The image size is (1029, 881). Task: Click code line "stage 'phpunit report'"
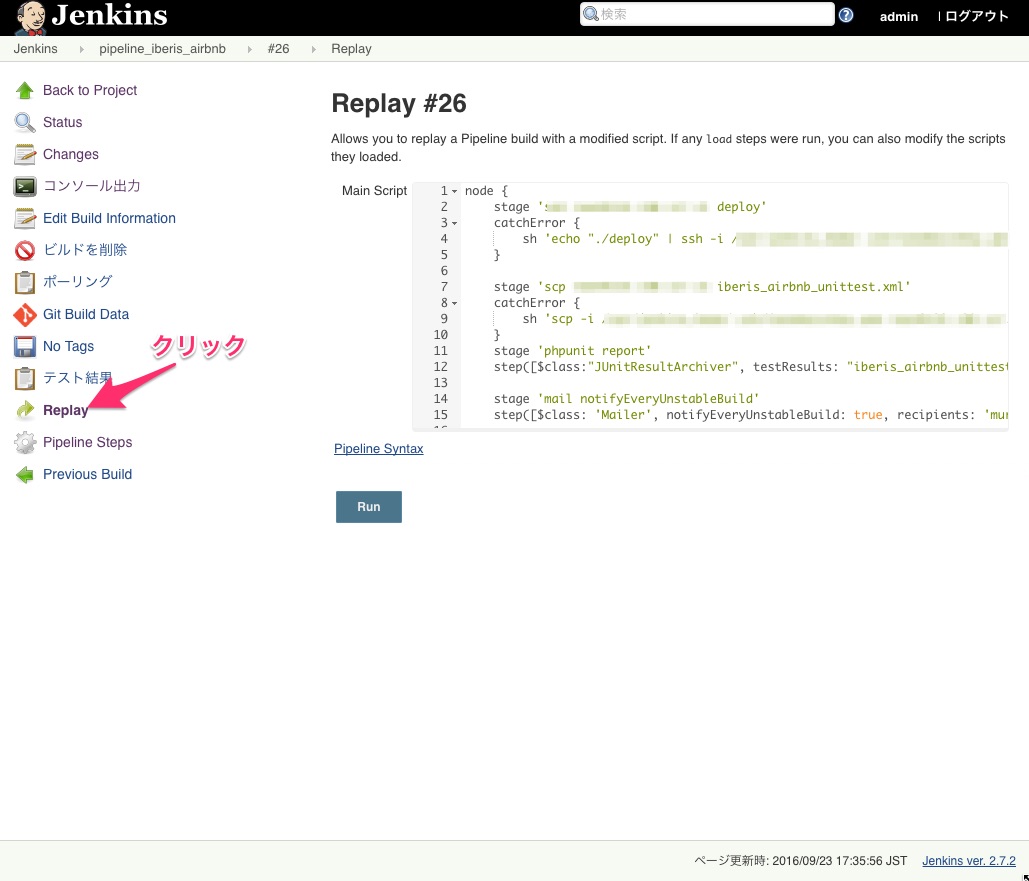(x=572, y=351)
